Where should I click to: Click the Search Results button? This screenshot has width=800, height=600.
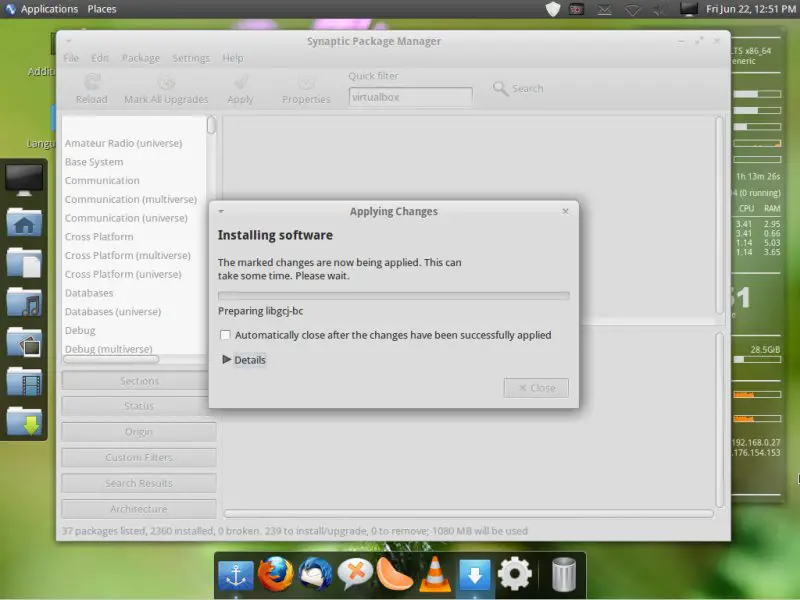[x=139, y=483]
